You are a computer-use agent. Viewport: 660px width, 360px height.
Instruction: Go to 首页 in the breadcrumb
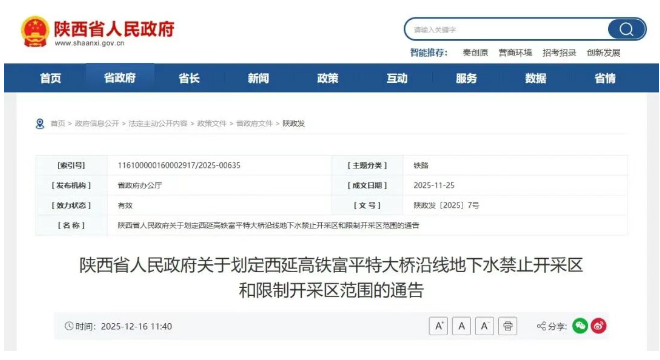[x=58, y=123]
